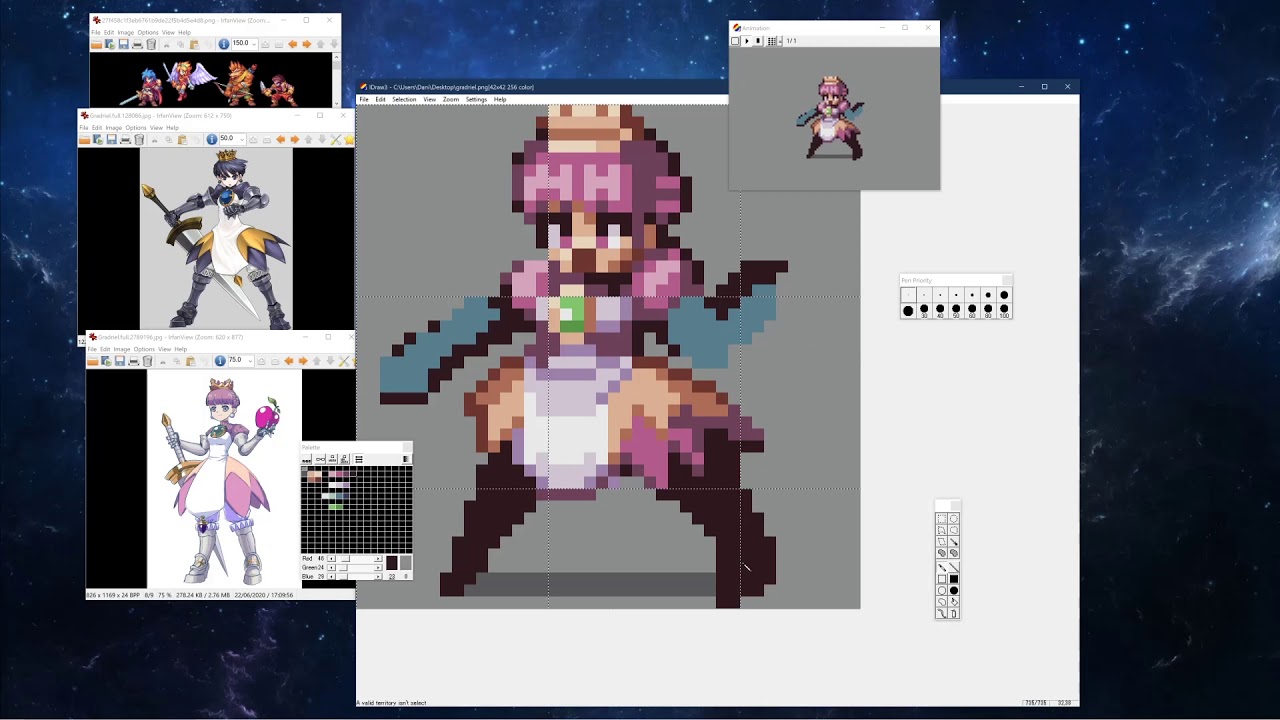The width and height of the screenshot is (1280, 720).
Task: Click the star icon in 50.0 zoom IrfanView toolbar
Action: tap(349, 139)
